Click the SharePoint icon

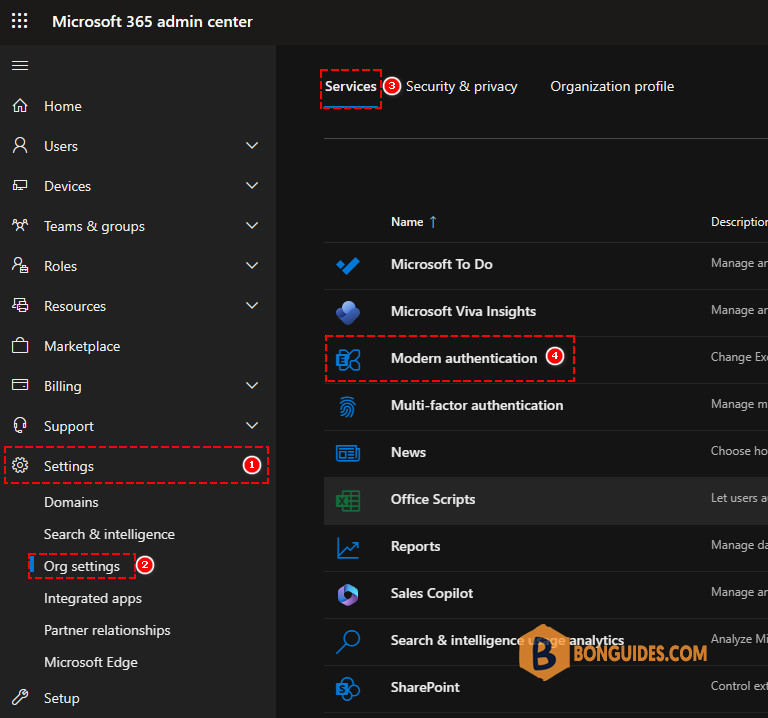coord(348,689)
